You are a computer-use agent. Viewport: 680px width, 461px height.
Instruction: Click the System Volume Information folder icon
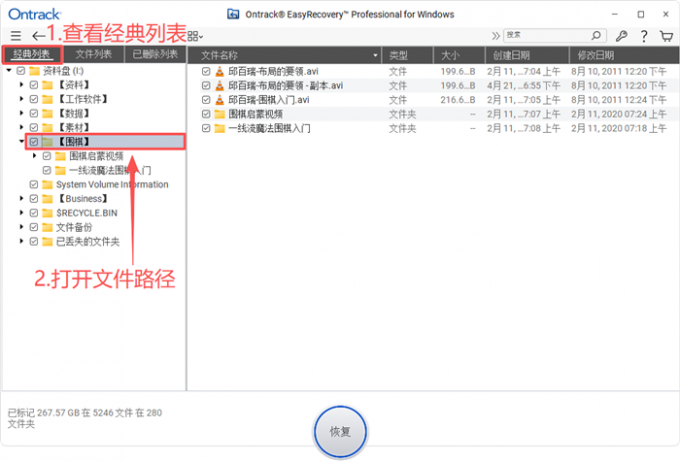pyautogui.click(x=47, y=185)
